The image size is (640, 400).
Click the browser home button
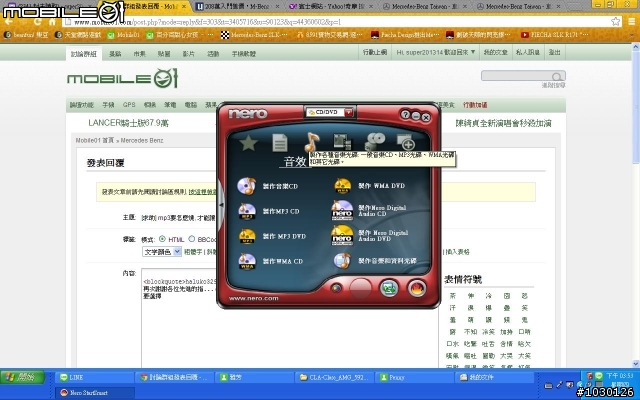[52, 22]
